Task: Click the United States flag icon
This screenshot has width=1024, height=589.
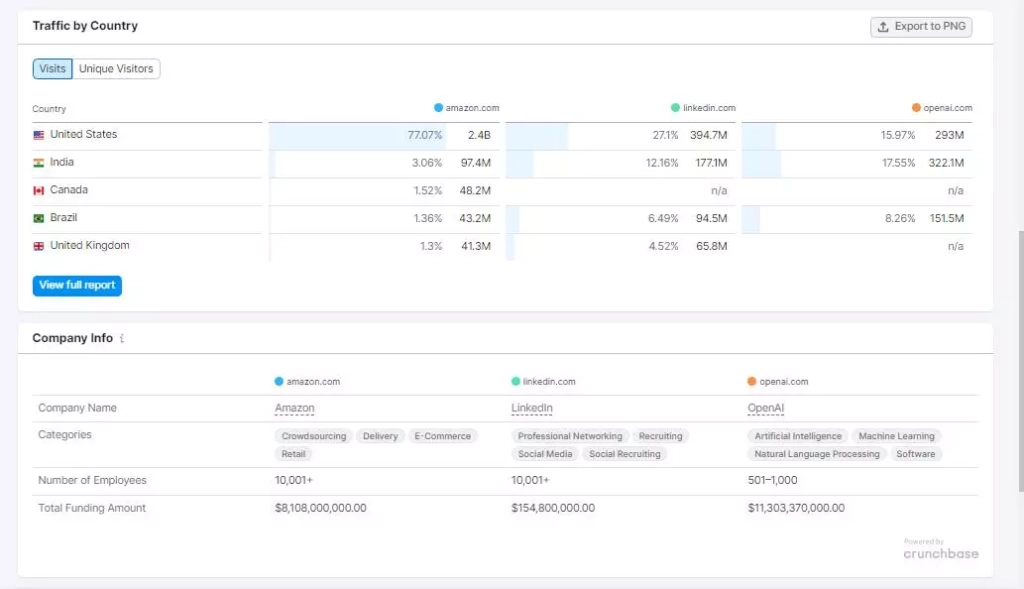Action: pos(39,135)
